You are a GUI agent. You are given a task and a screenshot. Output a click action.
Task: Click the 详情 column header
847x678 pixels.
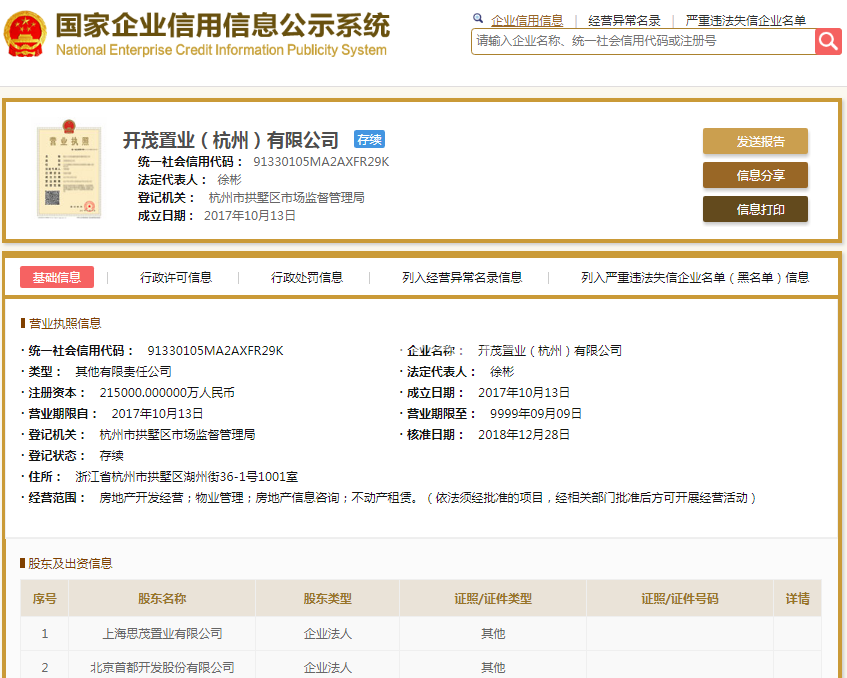[x=797, y=598]
